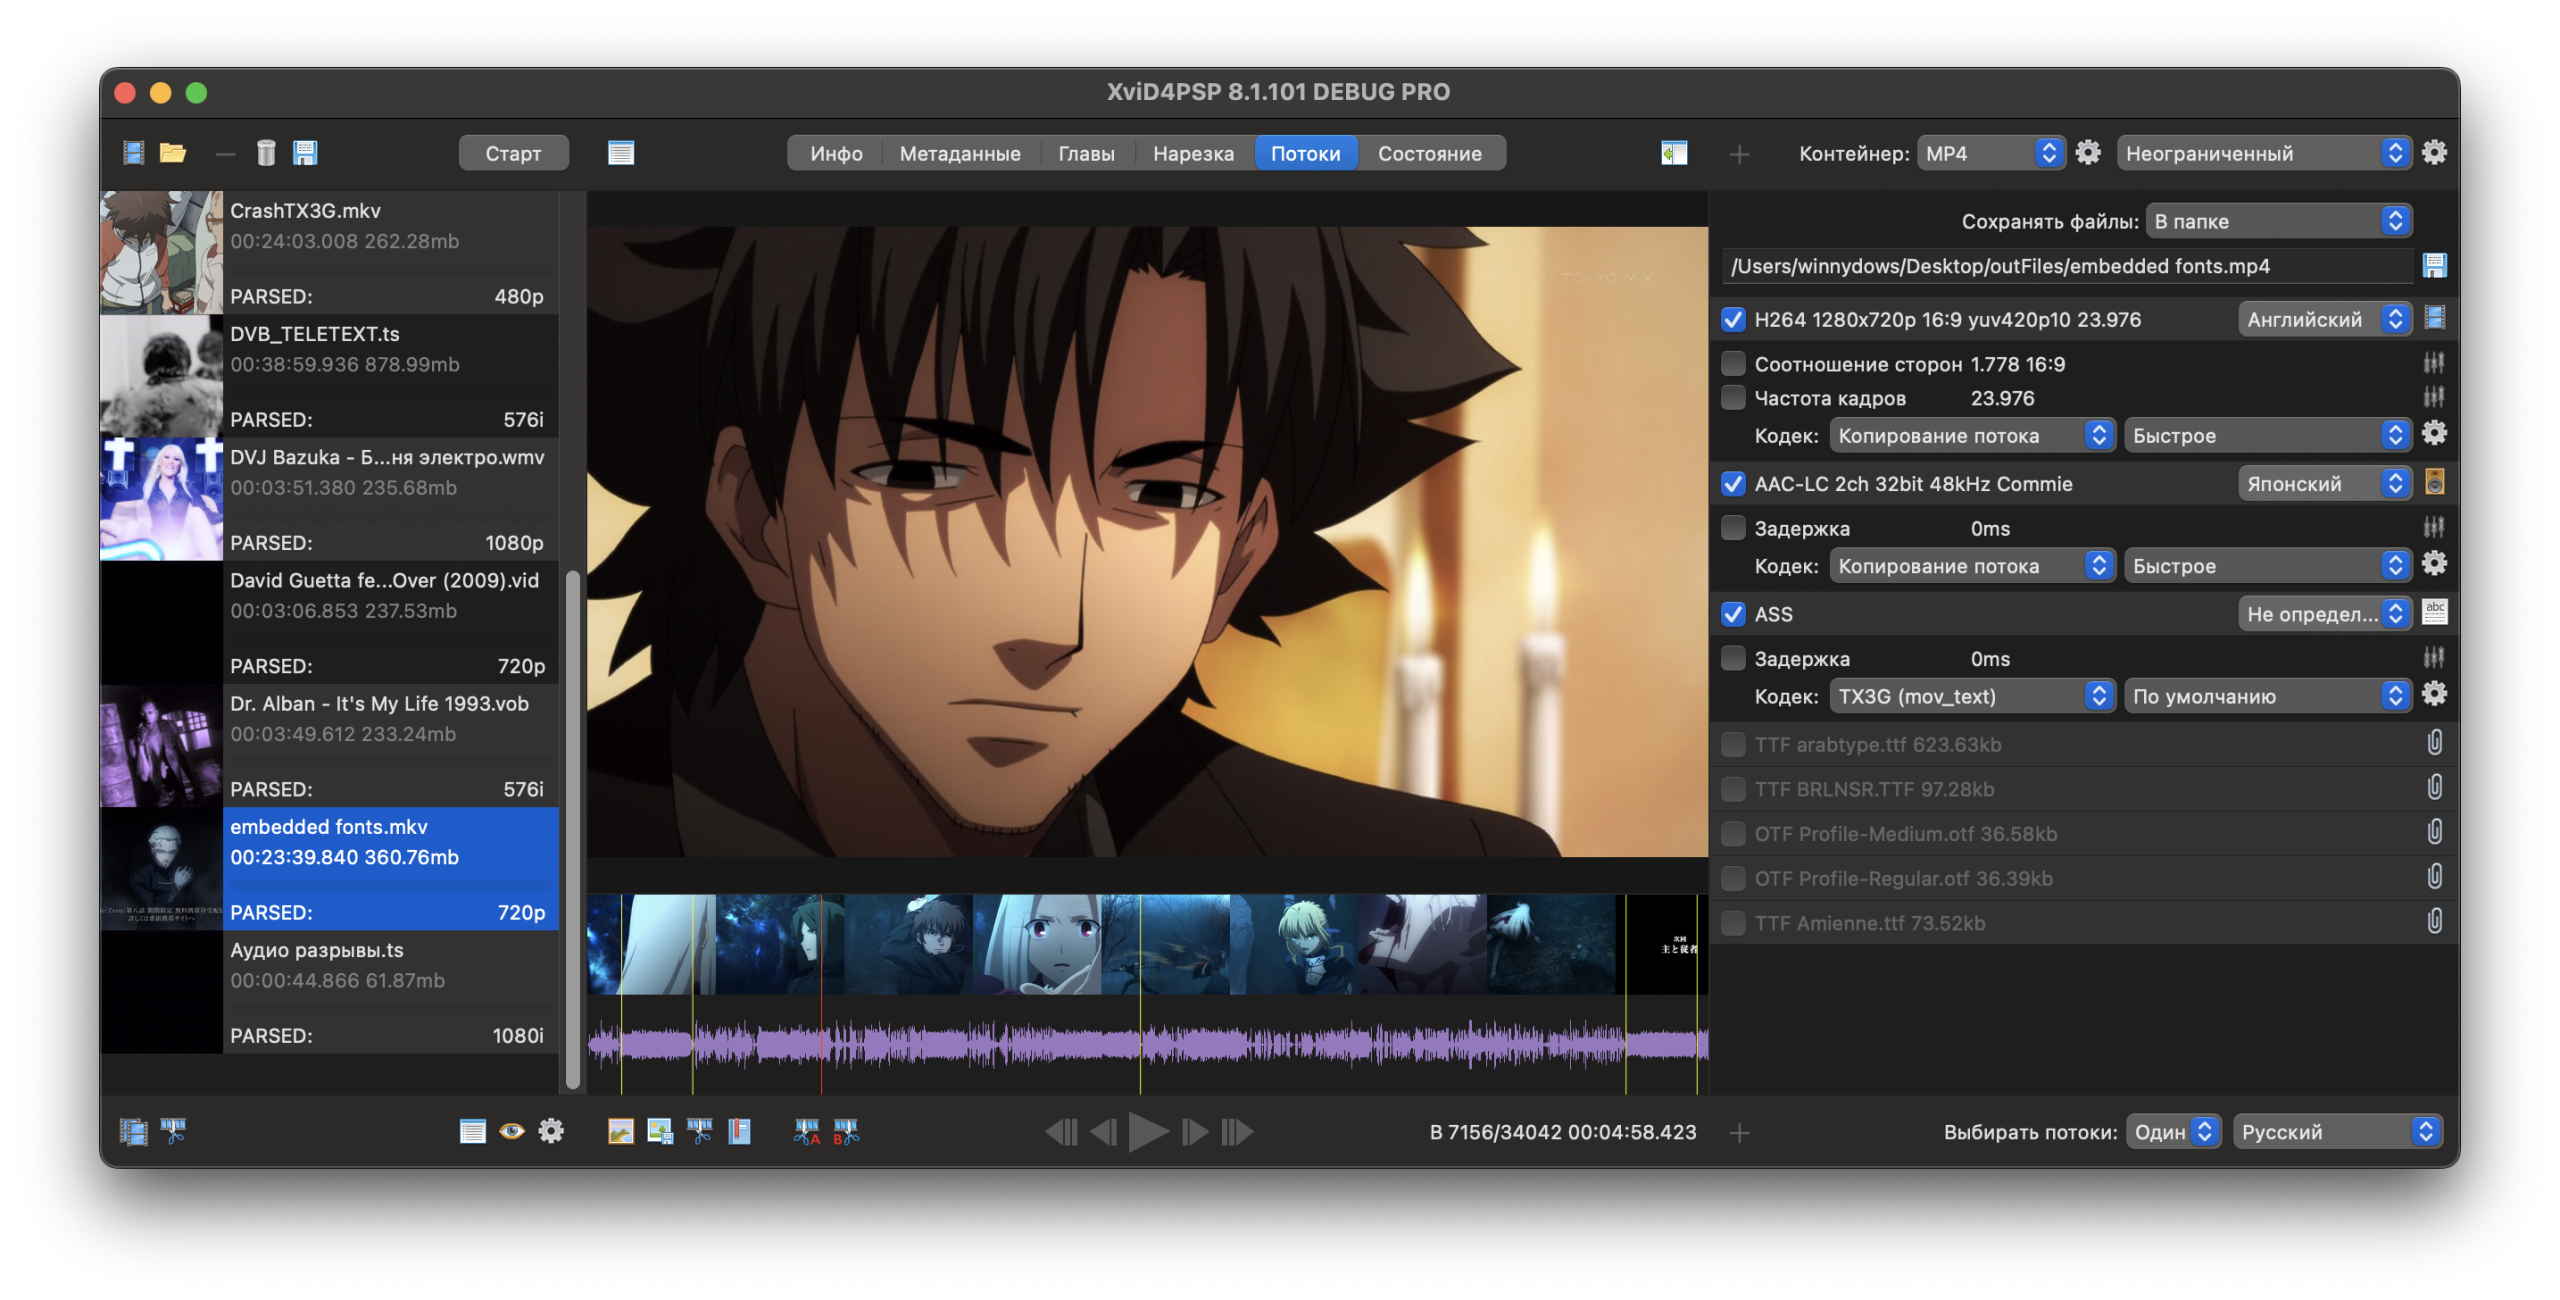Click the output file path field

click(x=2068, y=266)
